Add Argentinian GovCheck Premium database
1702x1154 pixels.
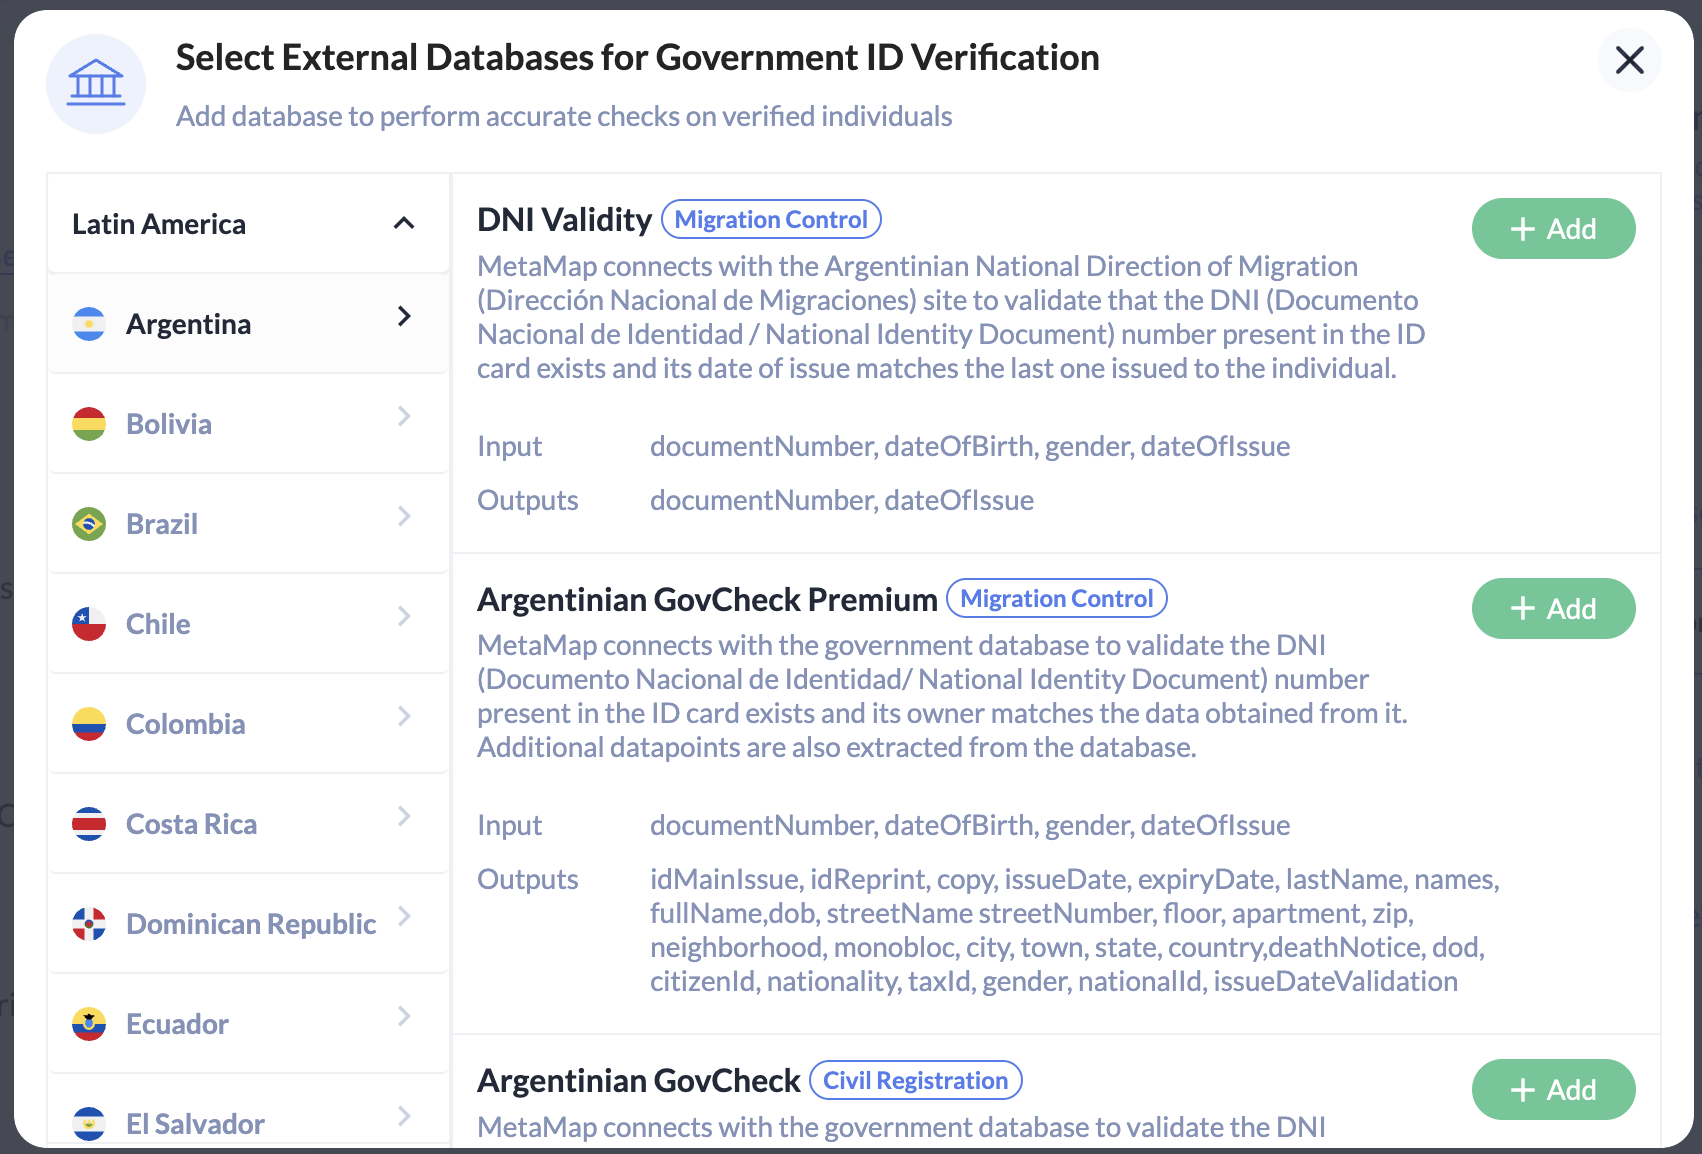pos(1553,609)
